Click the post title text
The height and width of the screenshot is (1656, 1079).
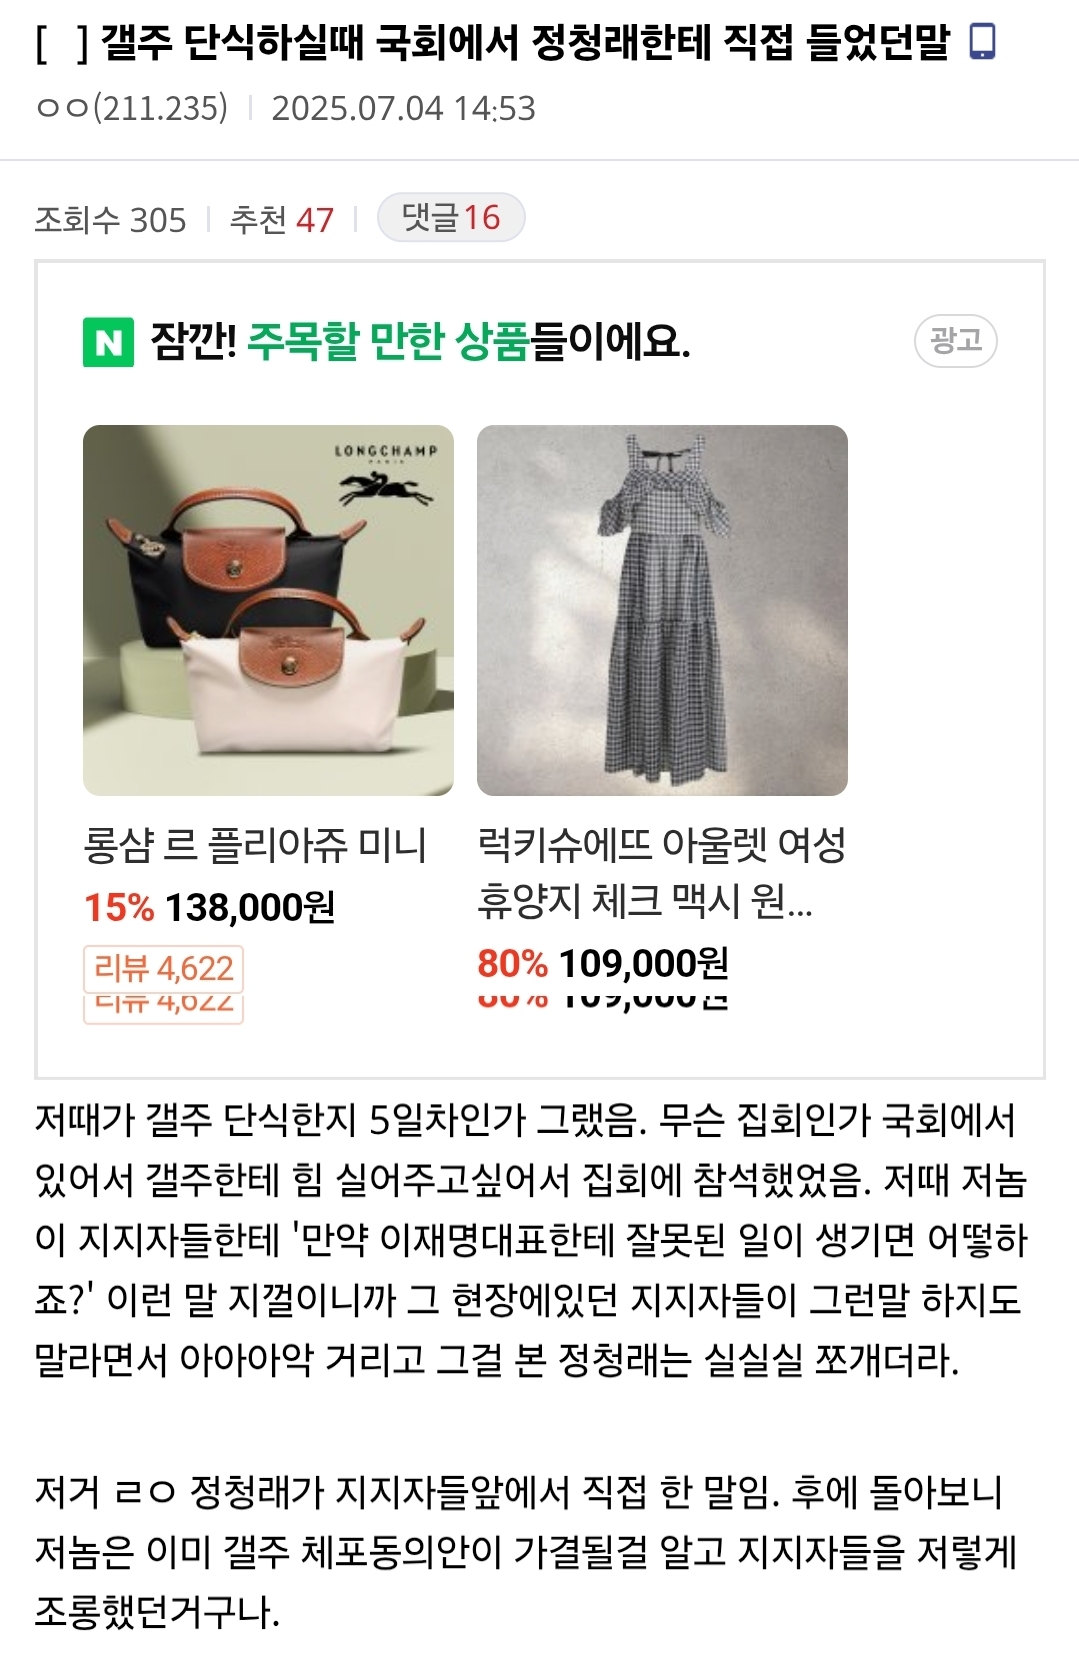click(x=492, y=42)
